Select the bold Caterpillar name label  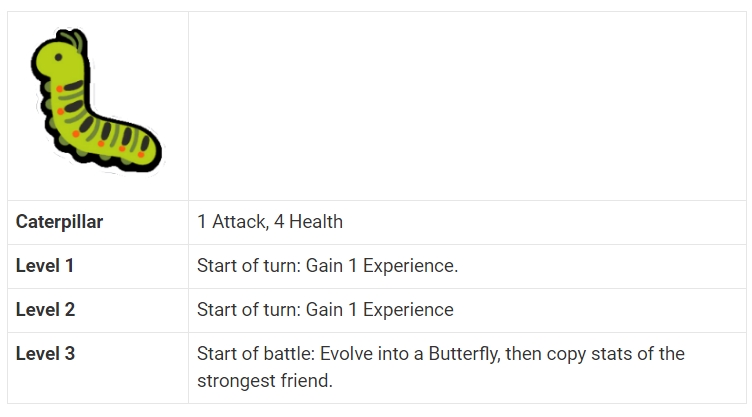[x=59, y=222]
